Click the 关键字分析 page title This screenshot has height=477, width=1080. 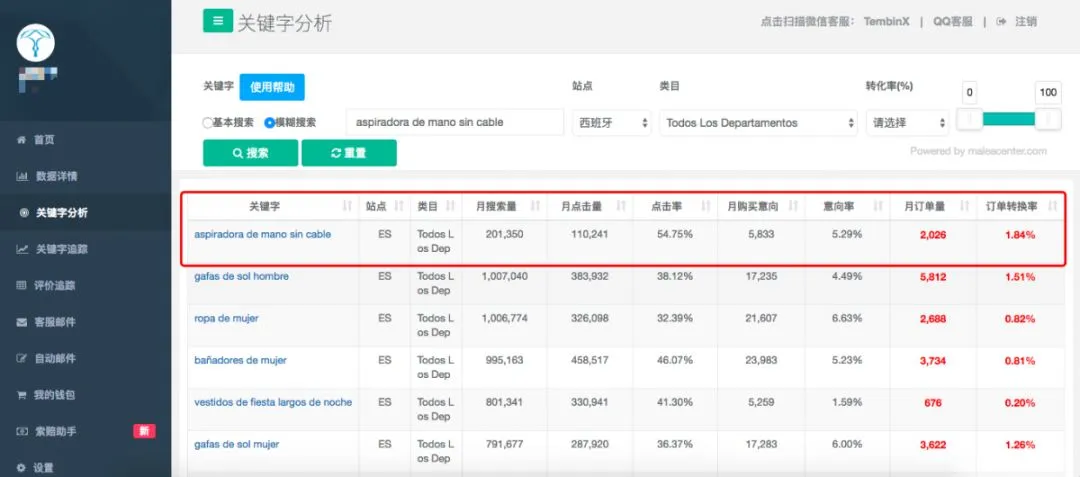(x=284, y=23)
